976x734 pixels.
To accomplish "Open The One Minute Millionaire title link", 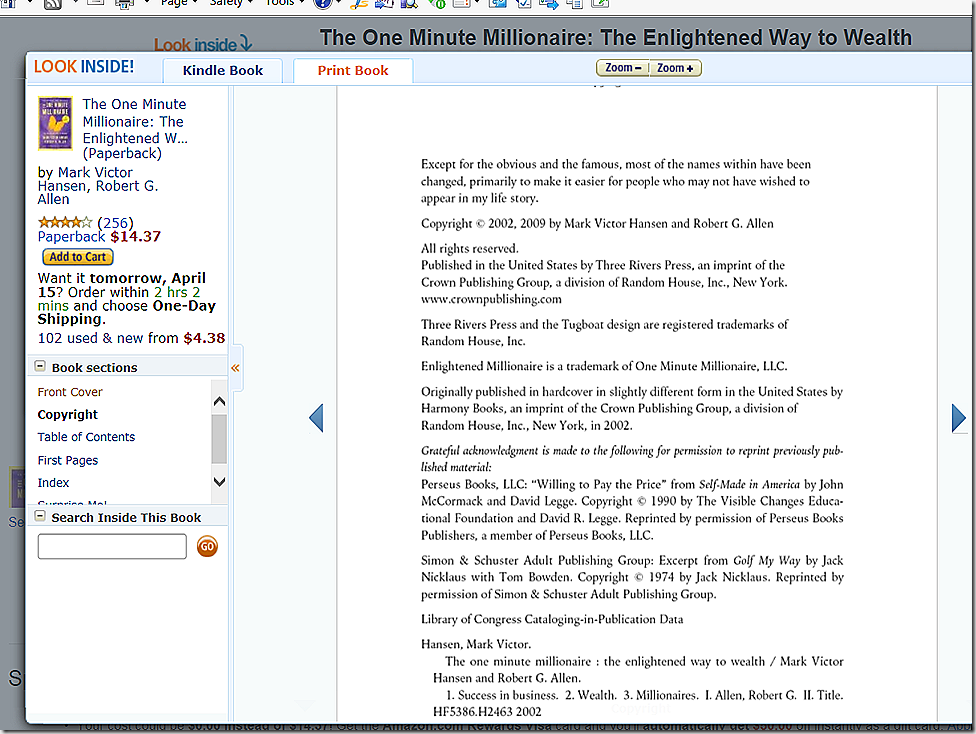I will [x=134, y=129].
